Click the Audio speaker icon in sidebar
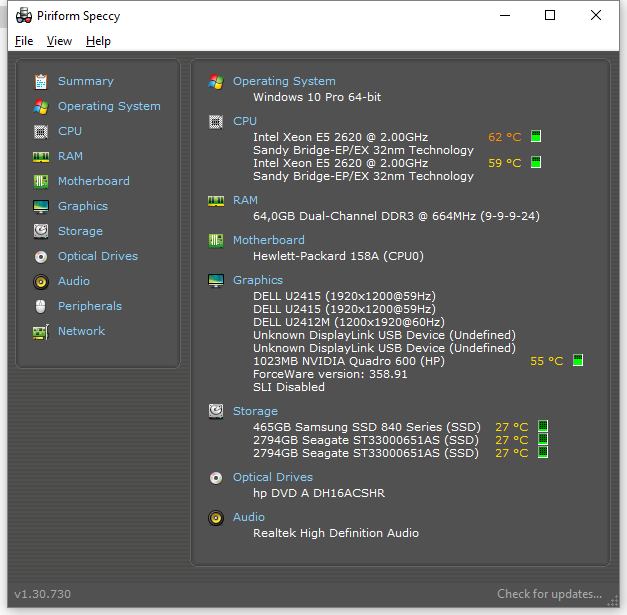The height and width of the screenshot is (615, 627). tap(41, 282)
